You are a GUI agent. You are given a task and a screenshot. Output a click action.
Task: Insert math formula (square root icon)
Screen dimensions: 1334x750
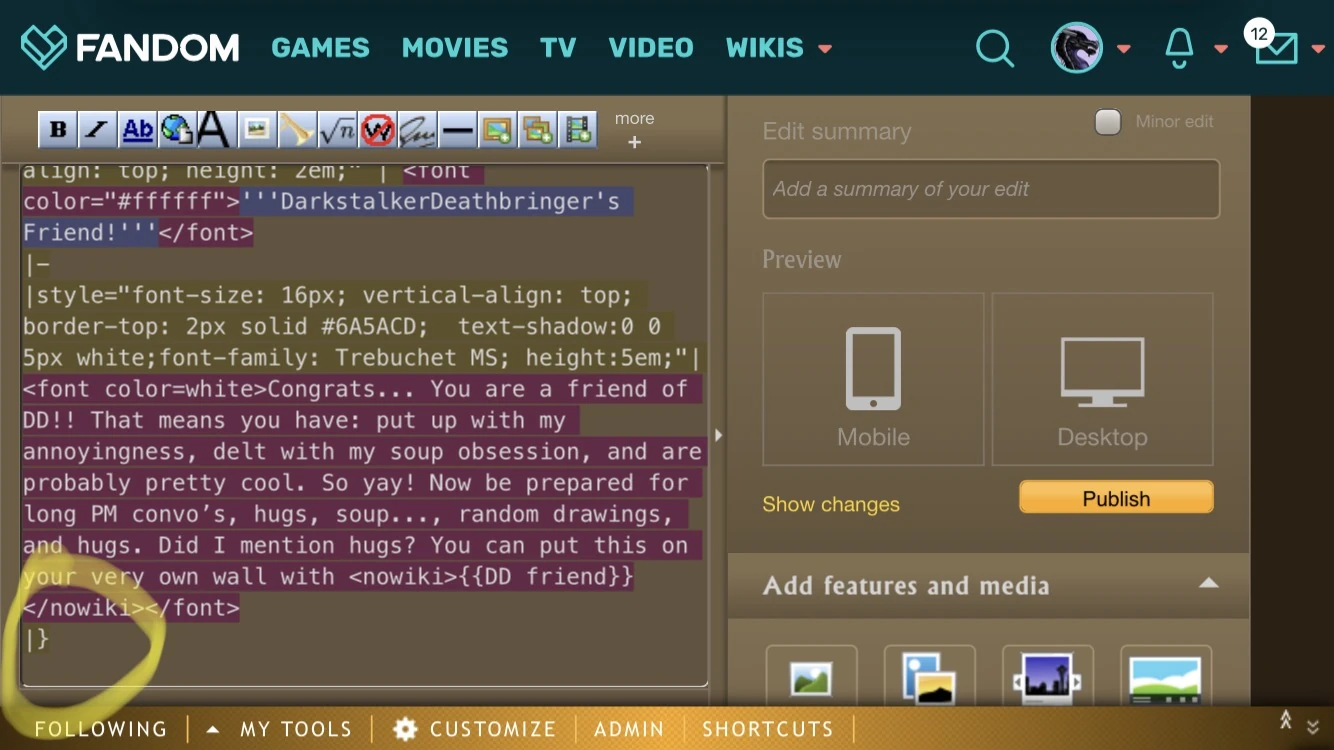338,129
